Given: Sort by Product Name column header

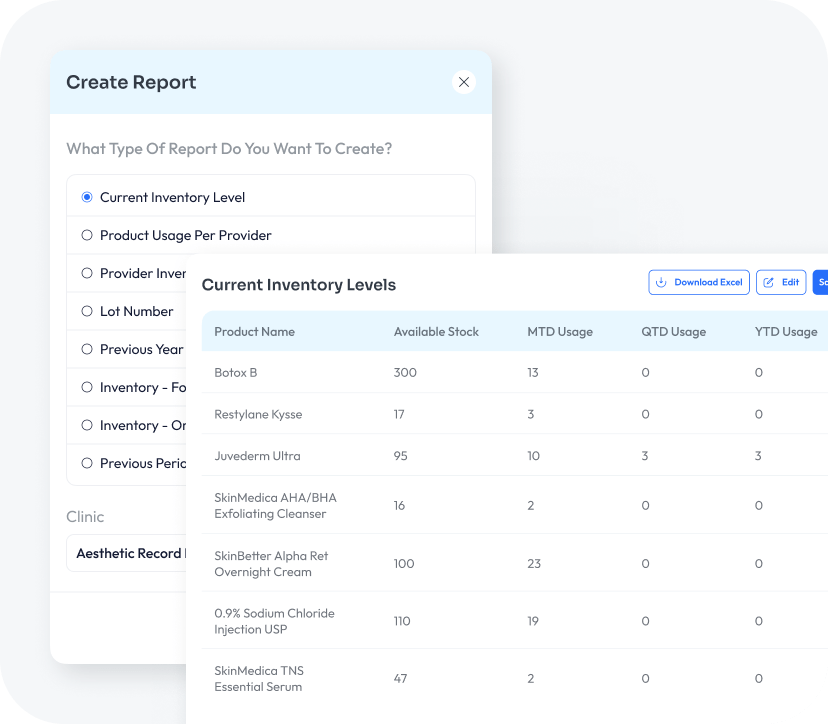Looking at the screenshot, I should pyautogui.click(x=254, y=332).
